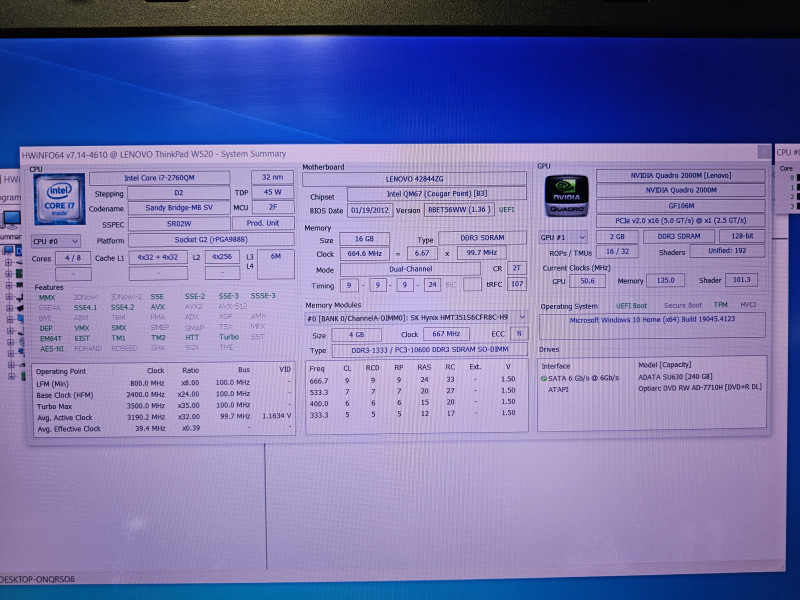Click the Intel QM67 (Cougar Point) chipset field
Viewport: 800px width, 600px height.
437,193
